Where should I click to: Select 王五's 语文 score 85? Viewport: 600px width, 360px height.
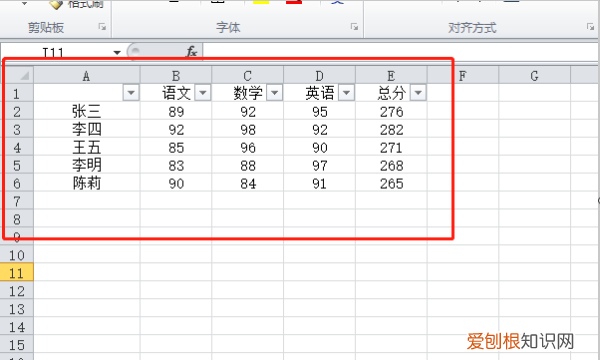[176, 147]
